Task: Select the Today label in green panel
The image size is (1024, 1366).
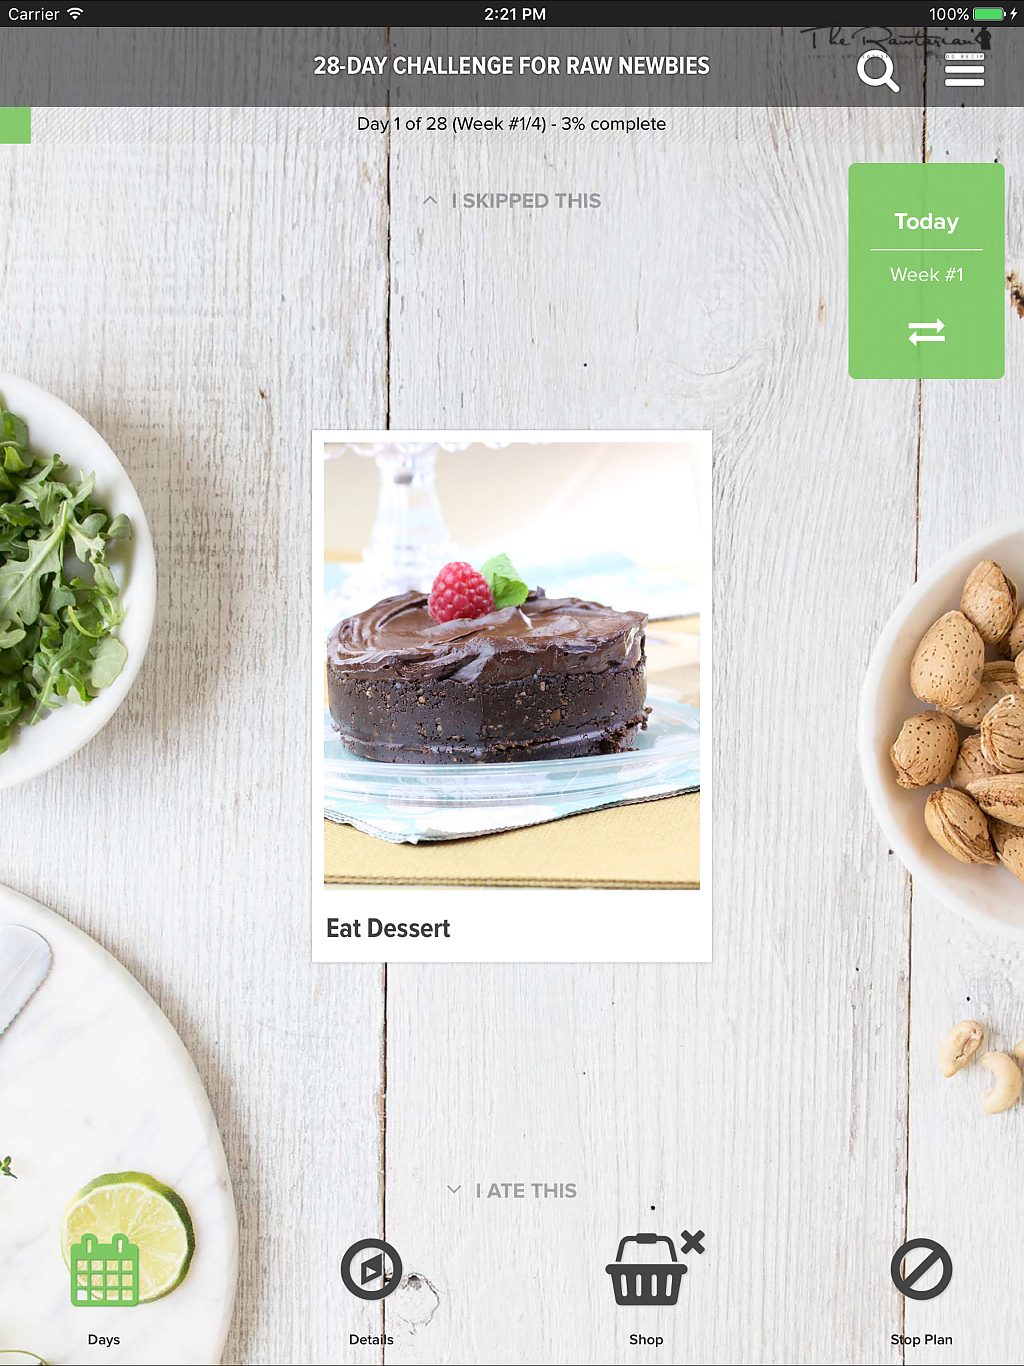Action: pos(926,222)
